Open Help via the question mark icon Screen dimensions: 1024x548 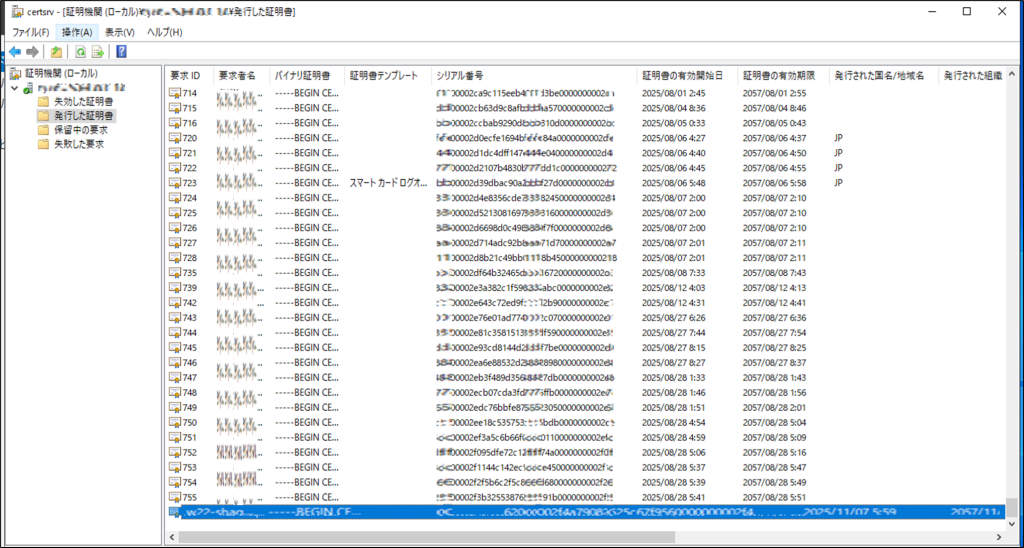click(121, 51)
